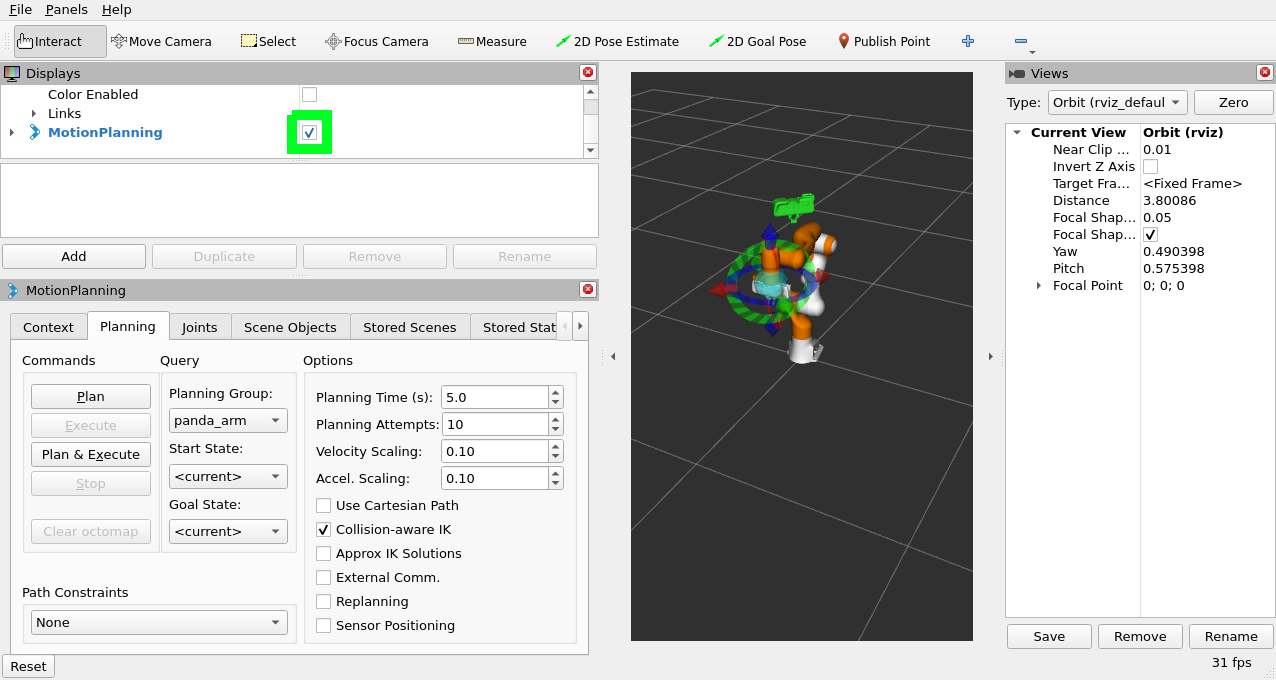1276x680 pixels.
Task: Activate the Publish Point tool
Action: pyautogui.click(x=883, y=41)
